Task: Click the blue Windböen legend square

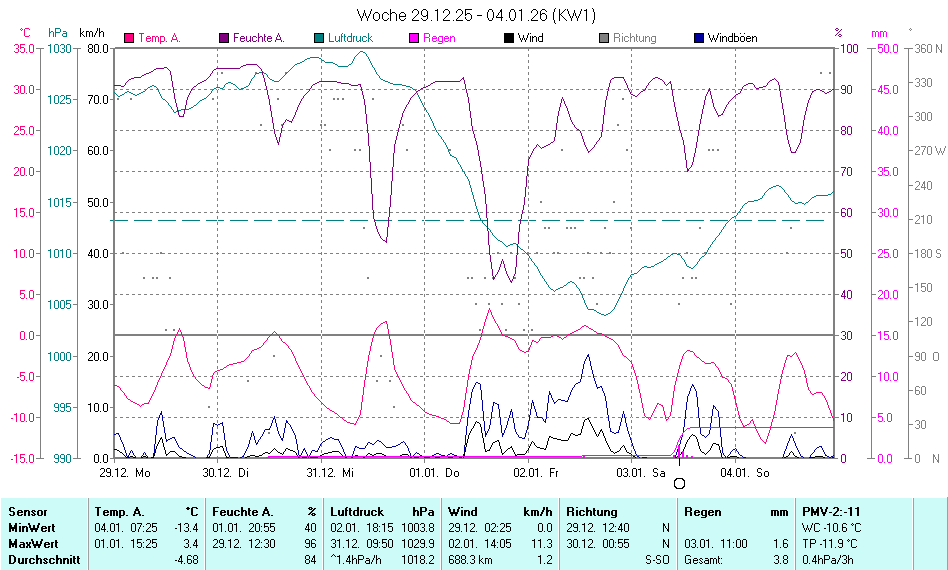Action: [698, 38]
